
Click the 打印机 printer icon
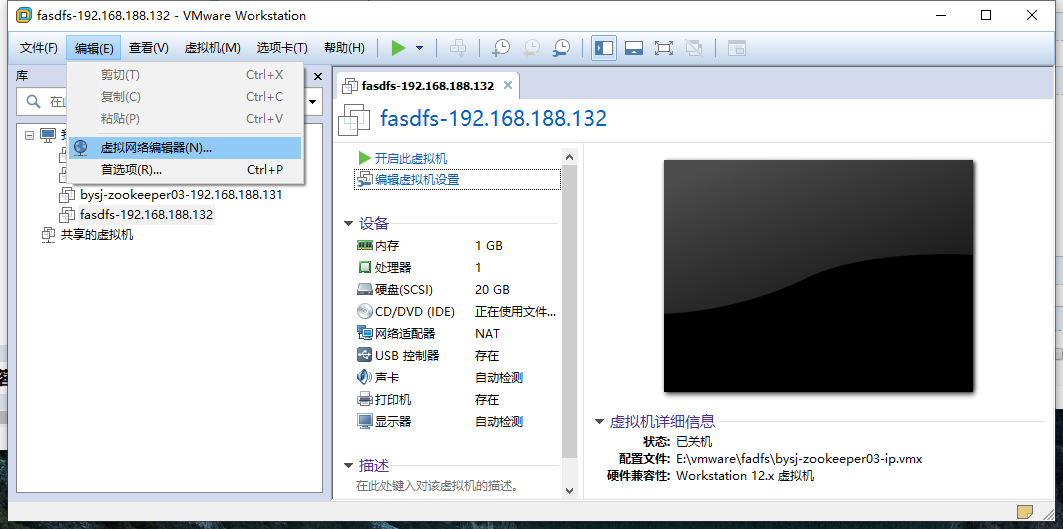[365, 399]
